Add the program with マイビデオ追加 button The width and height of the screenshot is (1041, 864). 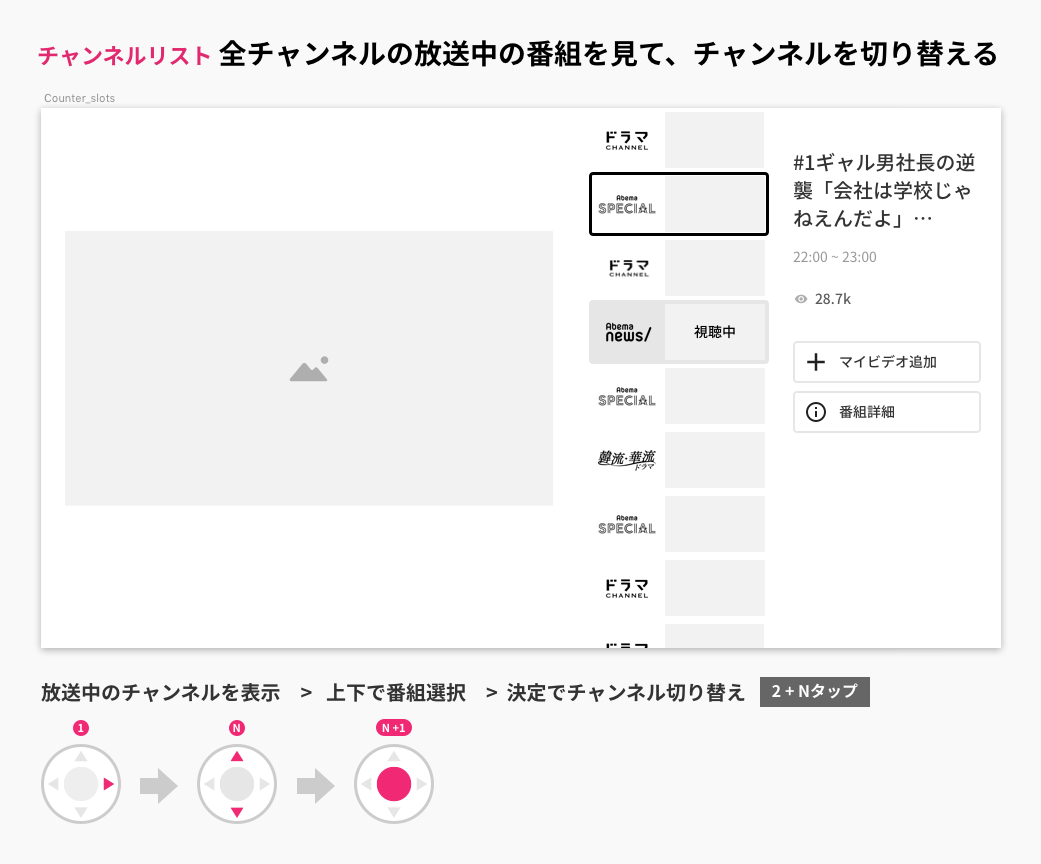pyautogui.click(x=886, y=362)
